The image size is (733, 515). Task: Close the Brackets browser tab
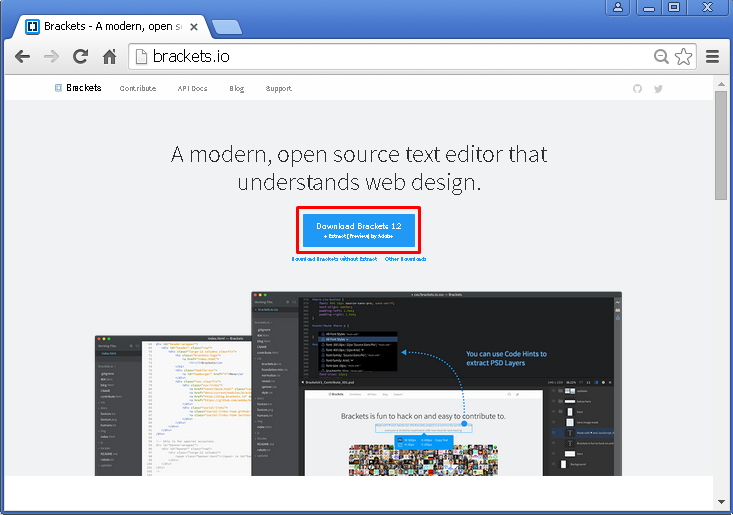click(194, 27)
